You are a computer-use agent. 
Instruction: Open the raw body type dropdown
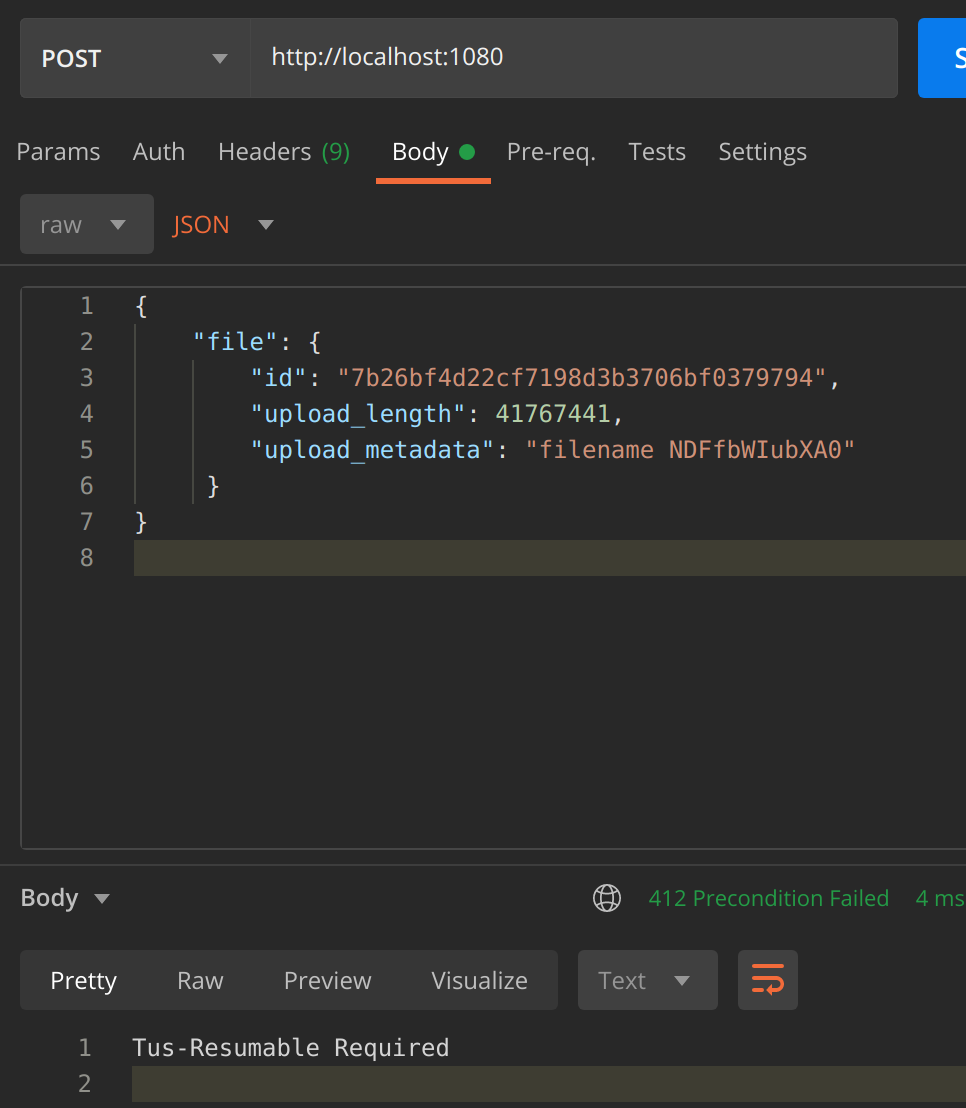[x=87, y=224]
